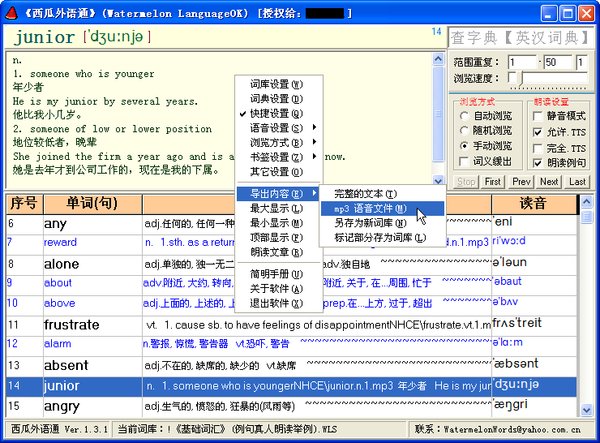The height and width of the screenshot is (443, 600).
Task: Open 词库设置 from context menu
Action: [x=276, y=83]
